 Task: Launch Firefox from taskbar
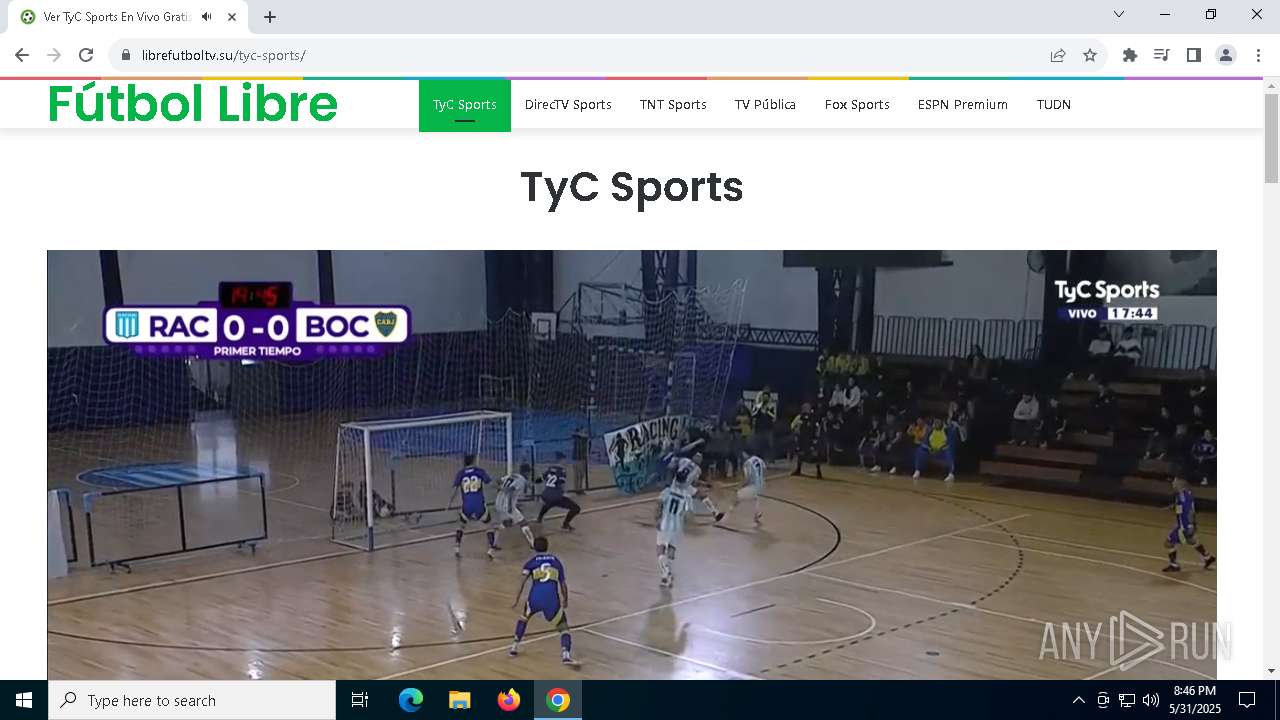click(509, 700)
